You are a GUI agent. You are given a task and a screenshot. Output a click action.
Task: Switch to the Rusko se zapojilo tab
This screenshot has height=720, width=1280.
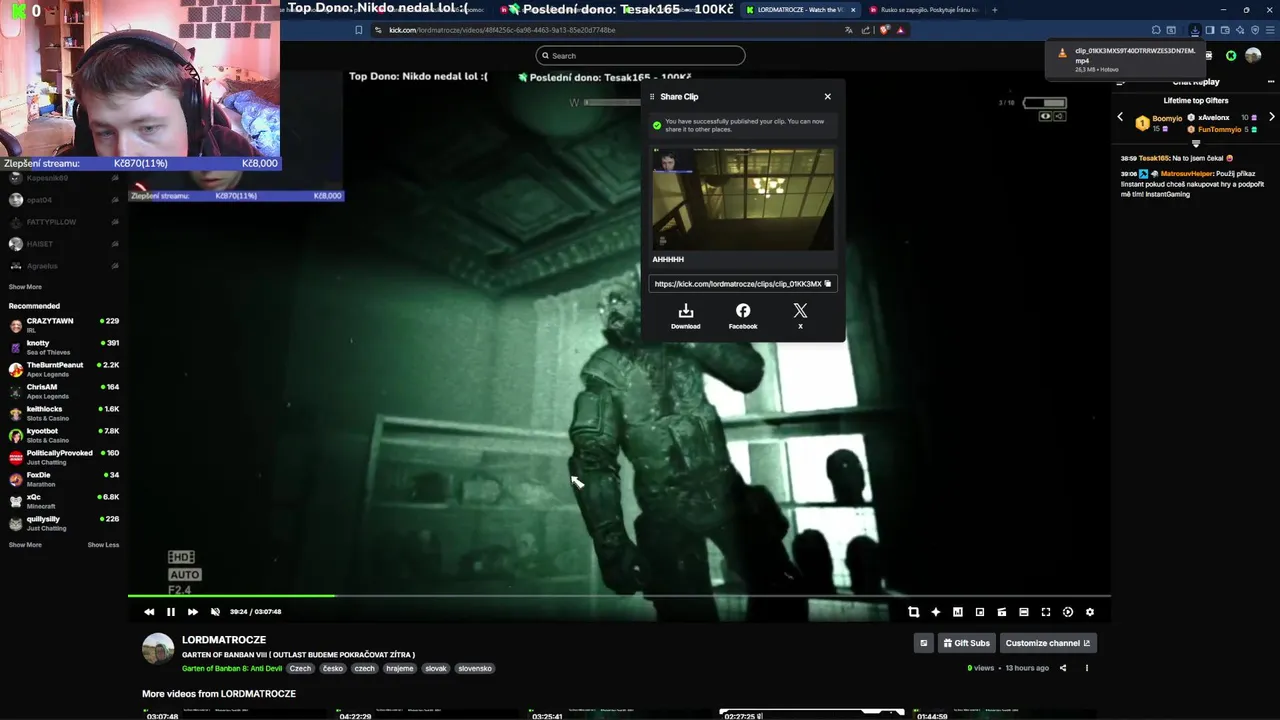point(925,10)
